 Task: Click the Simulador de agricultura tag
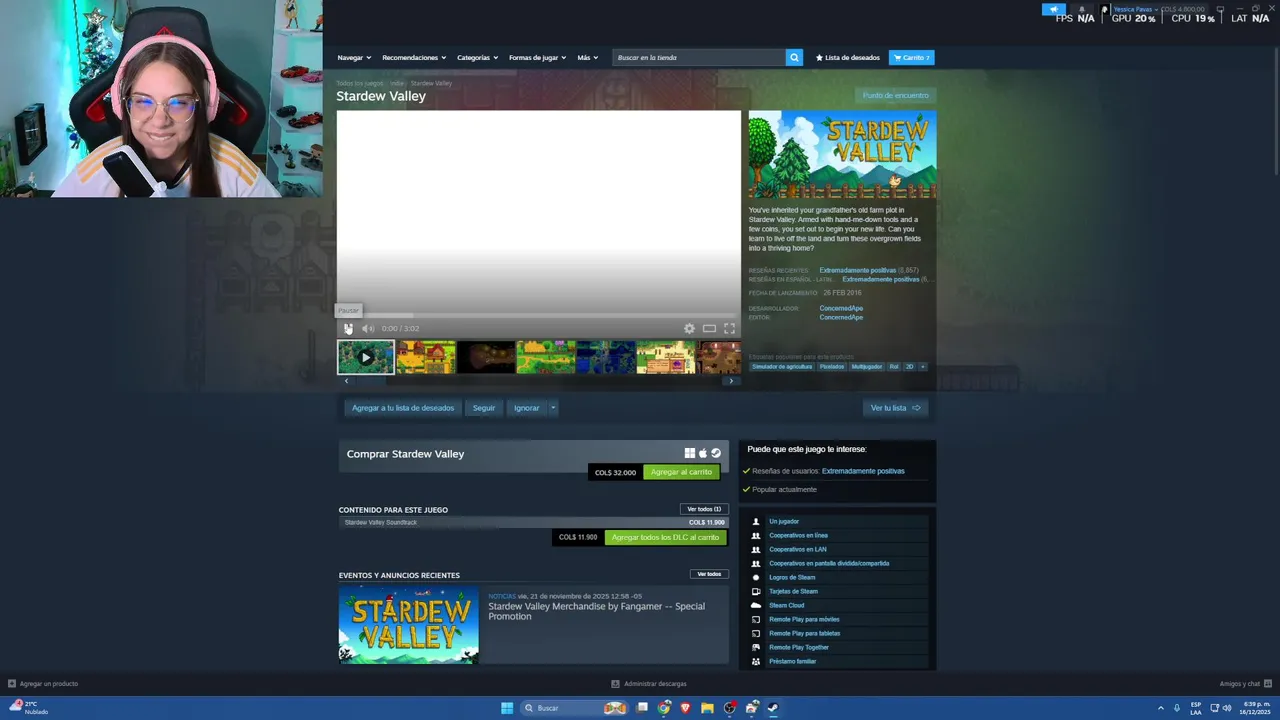point(782,367)
